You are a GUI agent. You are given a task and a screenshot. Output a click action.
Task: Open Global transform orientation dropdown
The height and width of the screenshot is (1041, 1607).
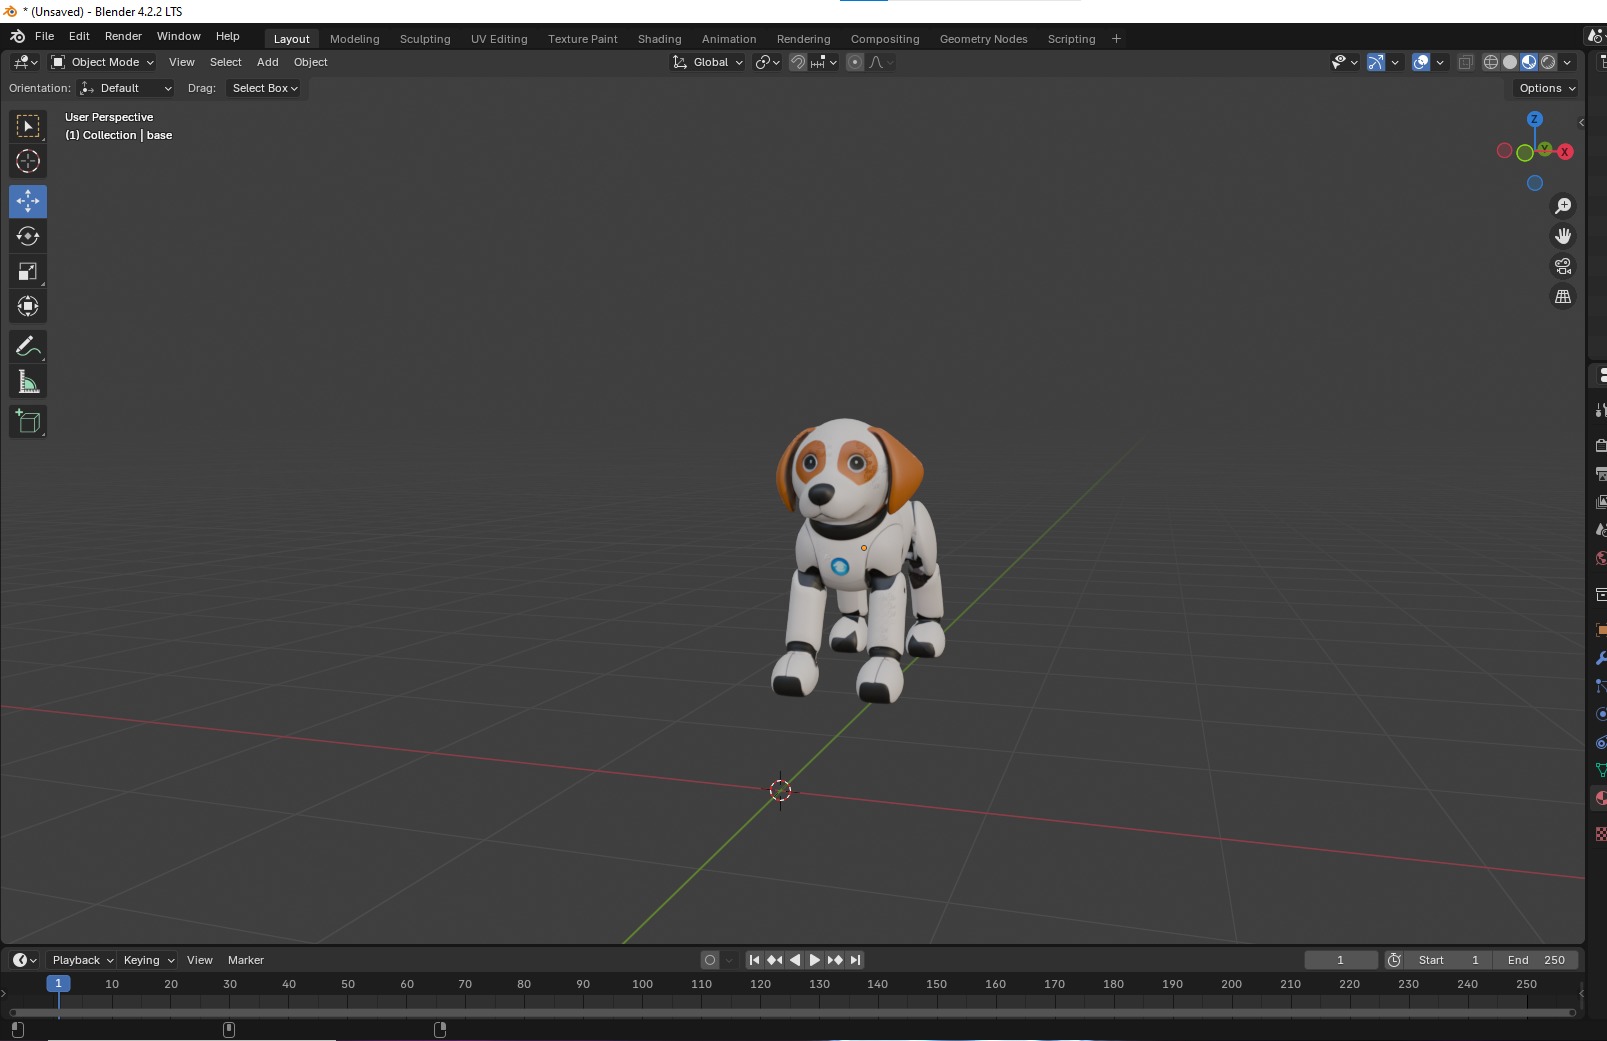(x=708, y=62)
